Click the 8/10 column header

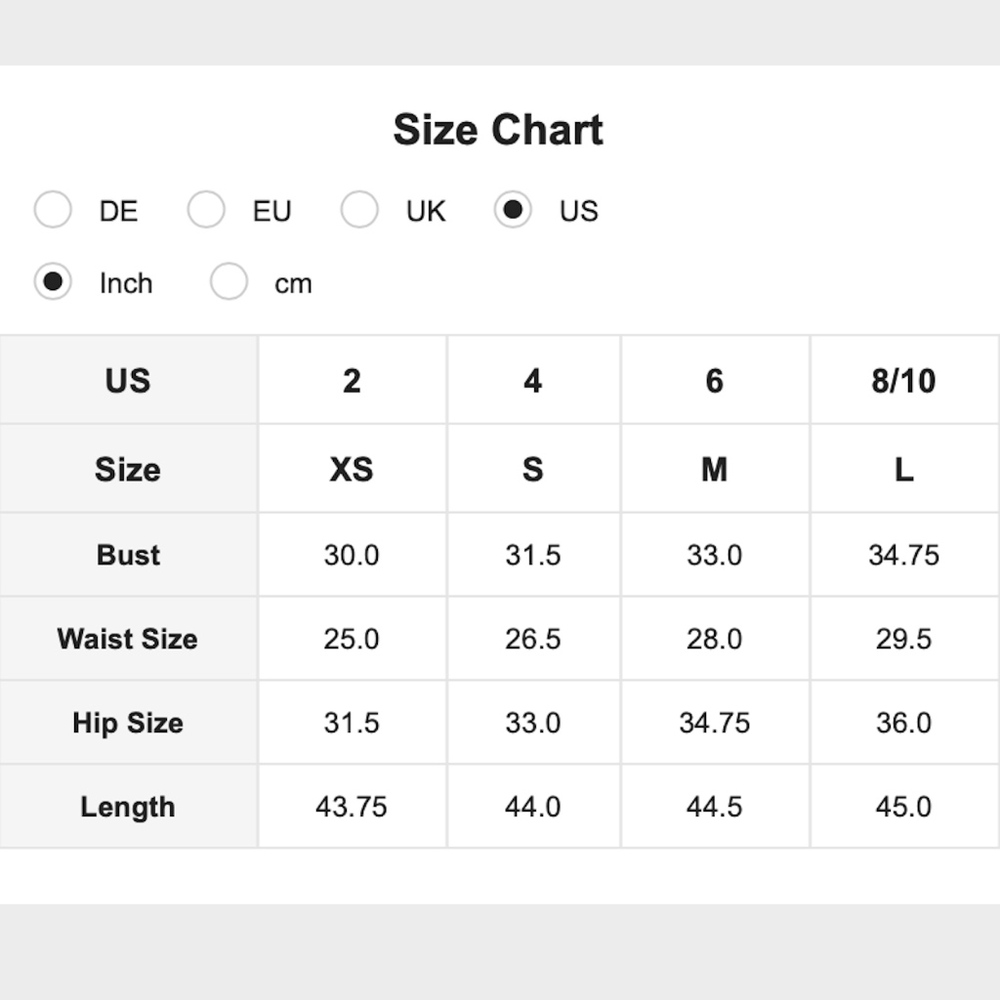pyautogui.click(x=904, y=380)
